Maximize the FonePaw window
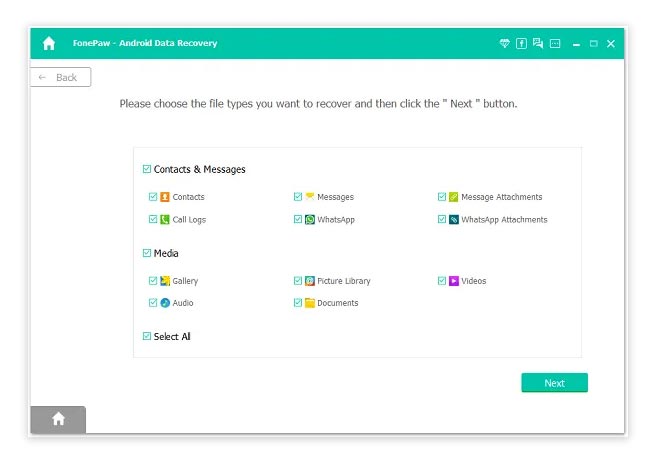The width and height of the screenshot is (648, 453). pos(593,43)
